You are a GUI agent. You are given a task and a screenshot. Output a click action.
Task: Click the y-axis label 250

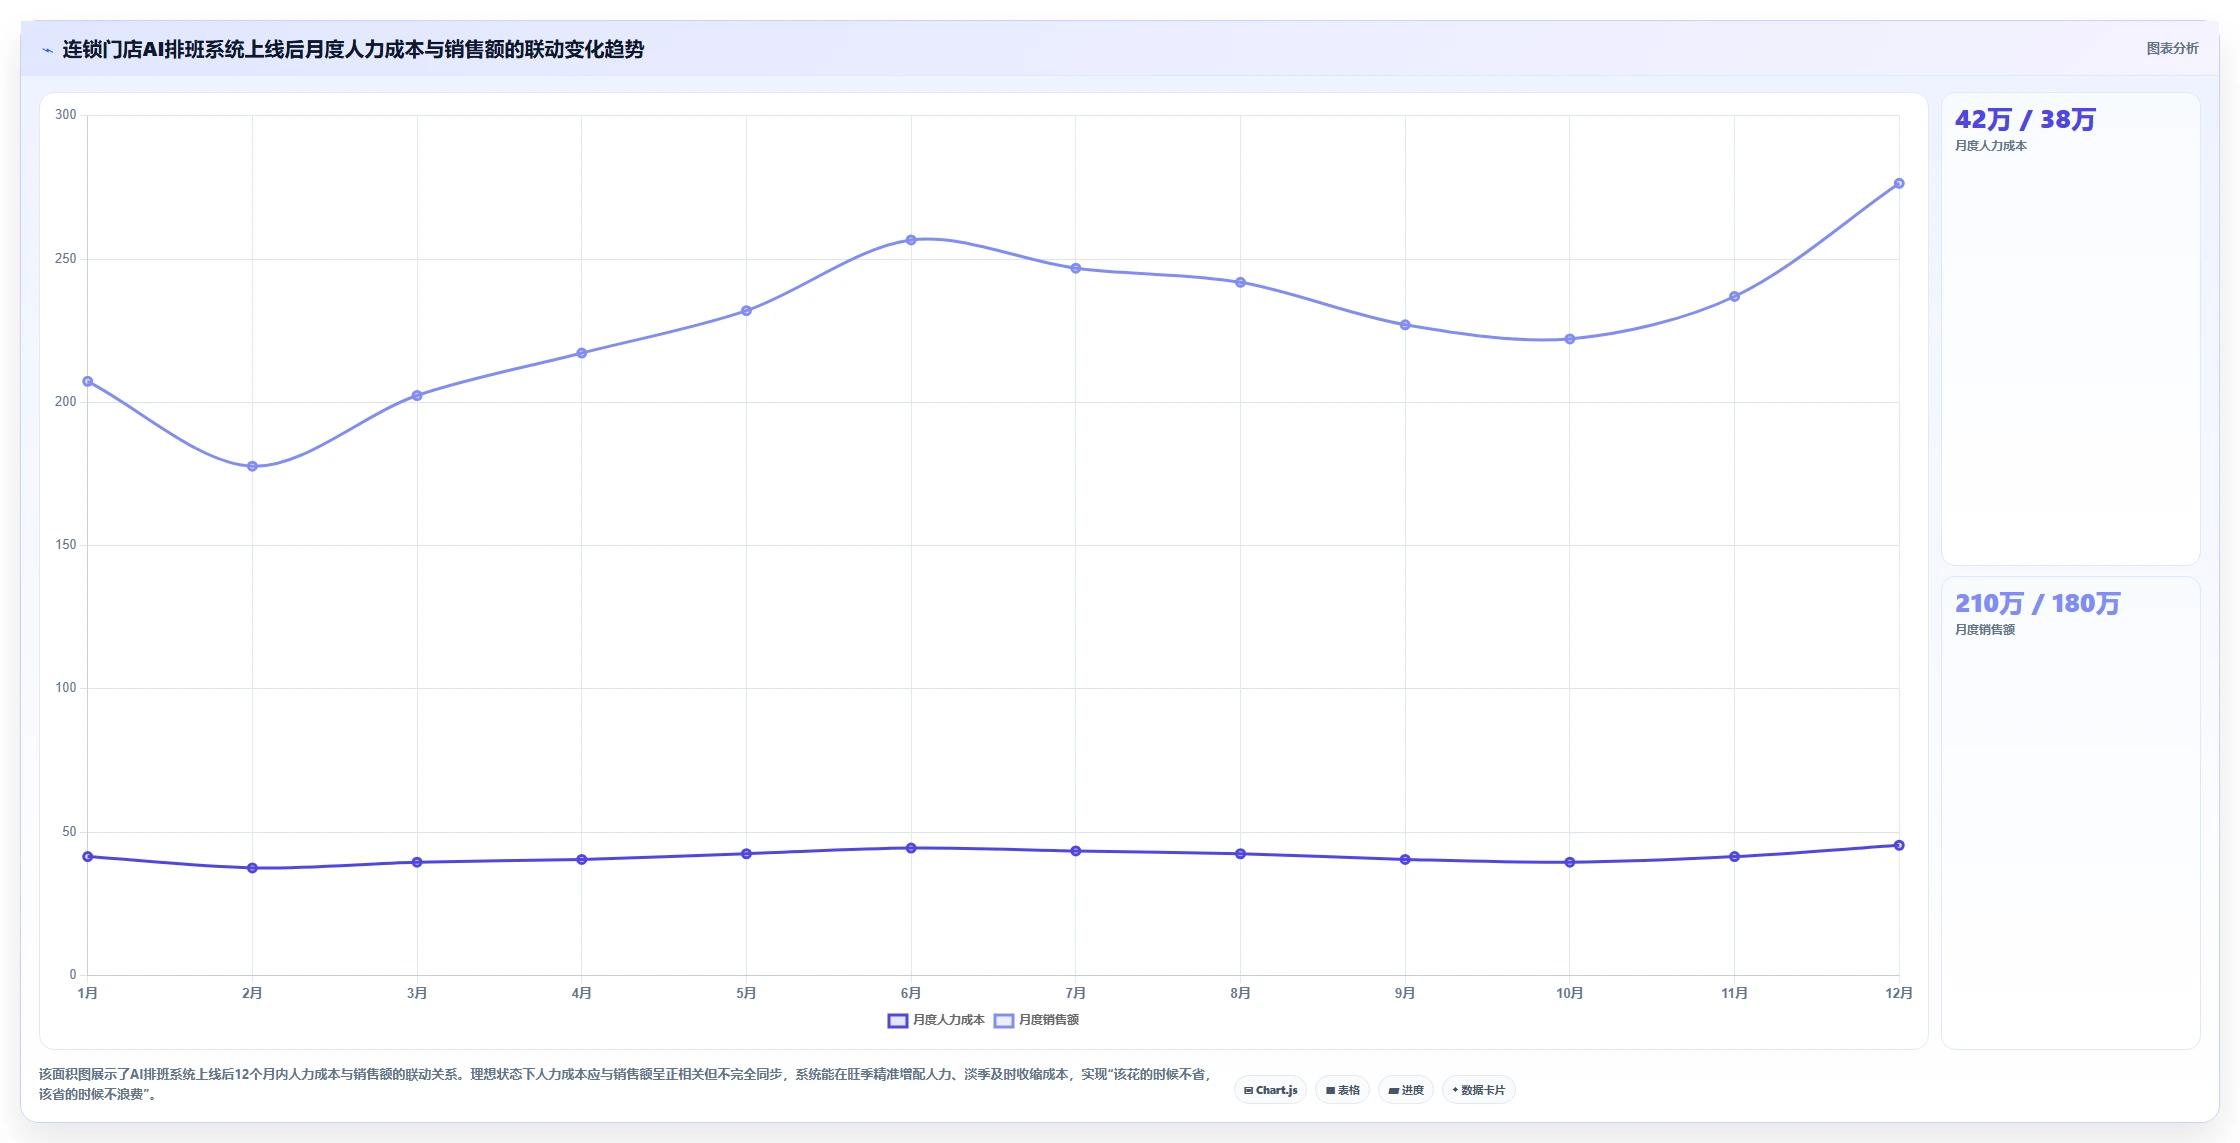point(66,259)
